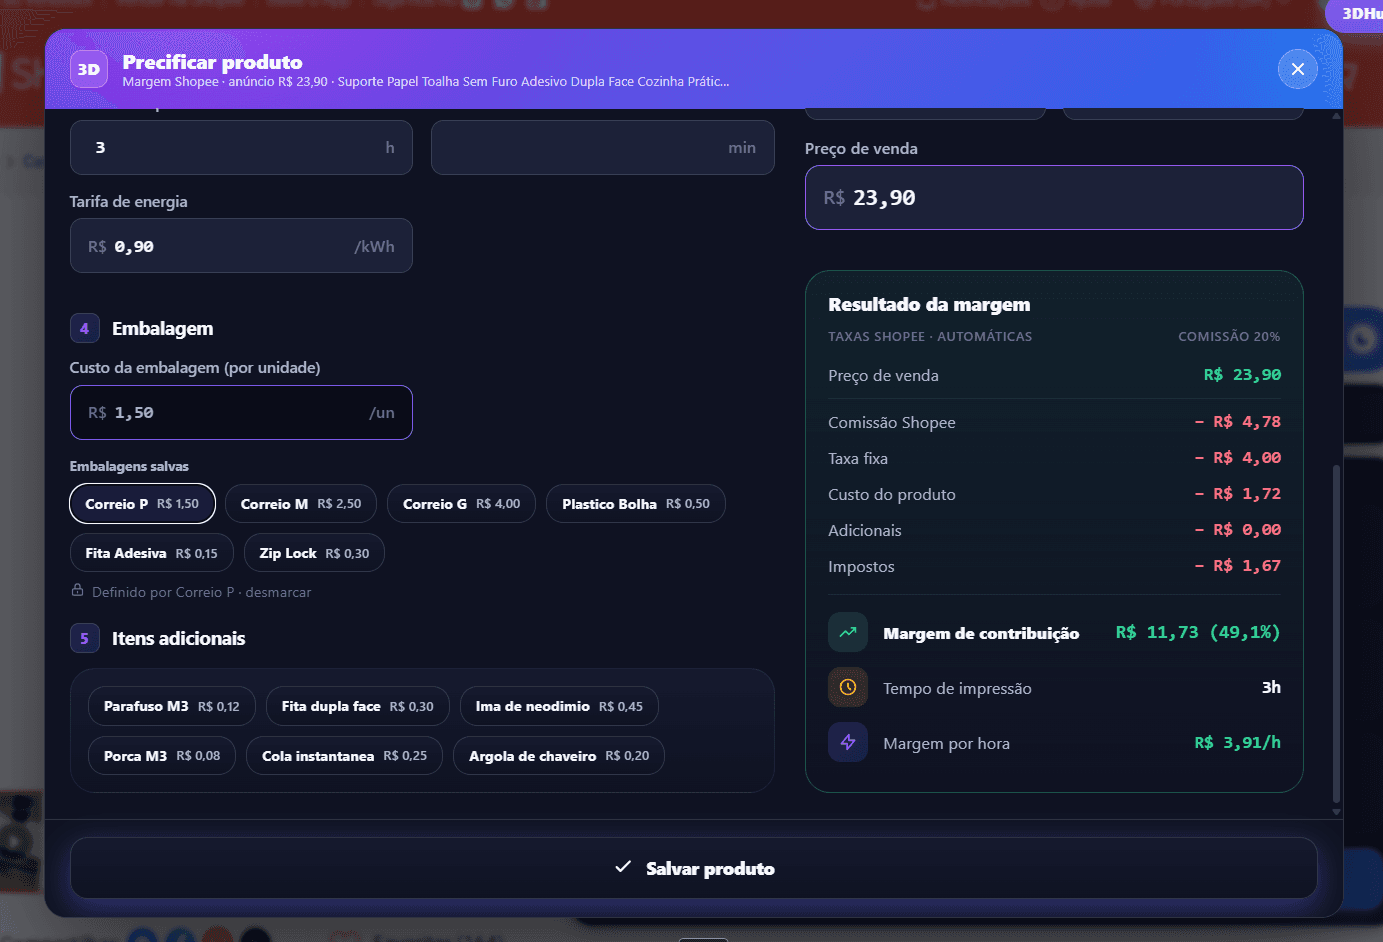Select the Zip Lock packaging chip
Viewport: 1383px width, 942px height.
[314, 553]
